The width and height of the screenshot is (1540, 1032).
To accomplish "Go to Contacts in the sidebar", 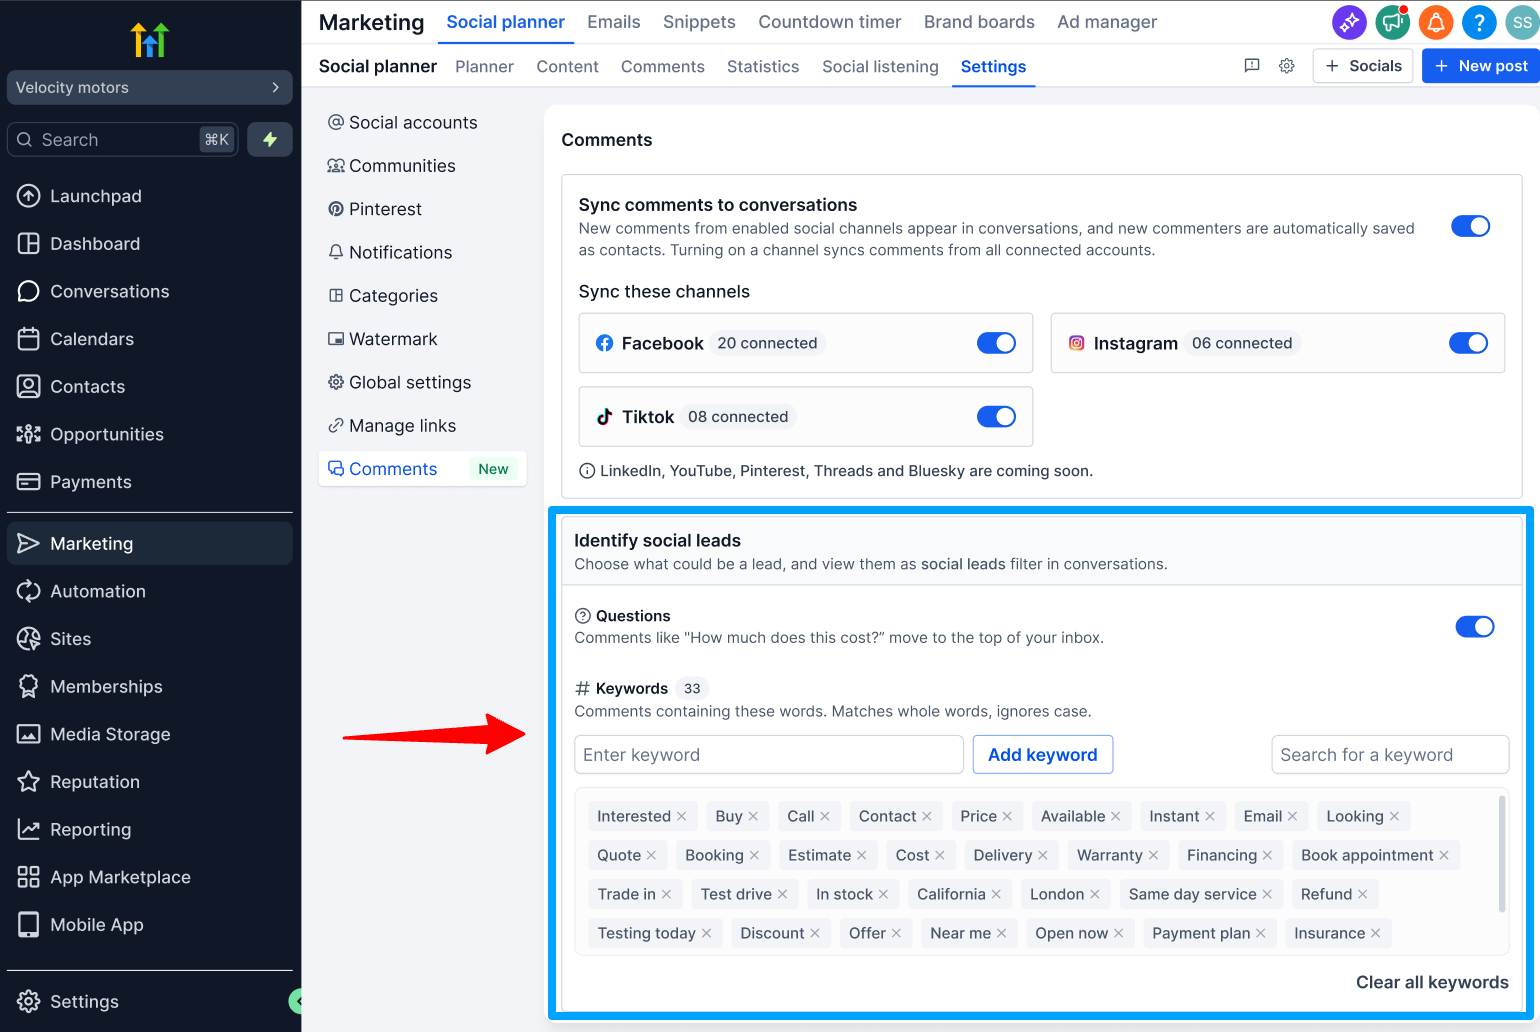I will [150, 387].
